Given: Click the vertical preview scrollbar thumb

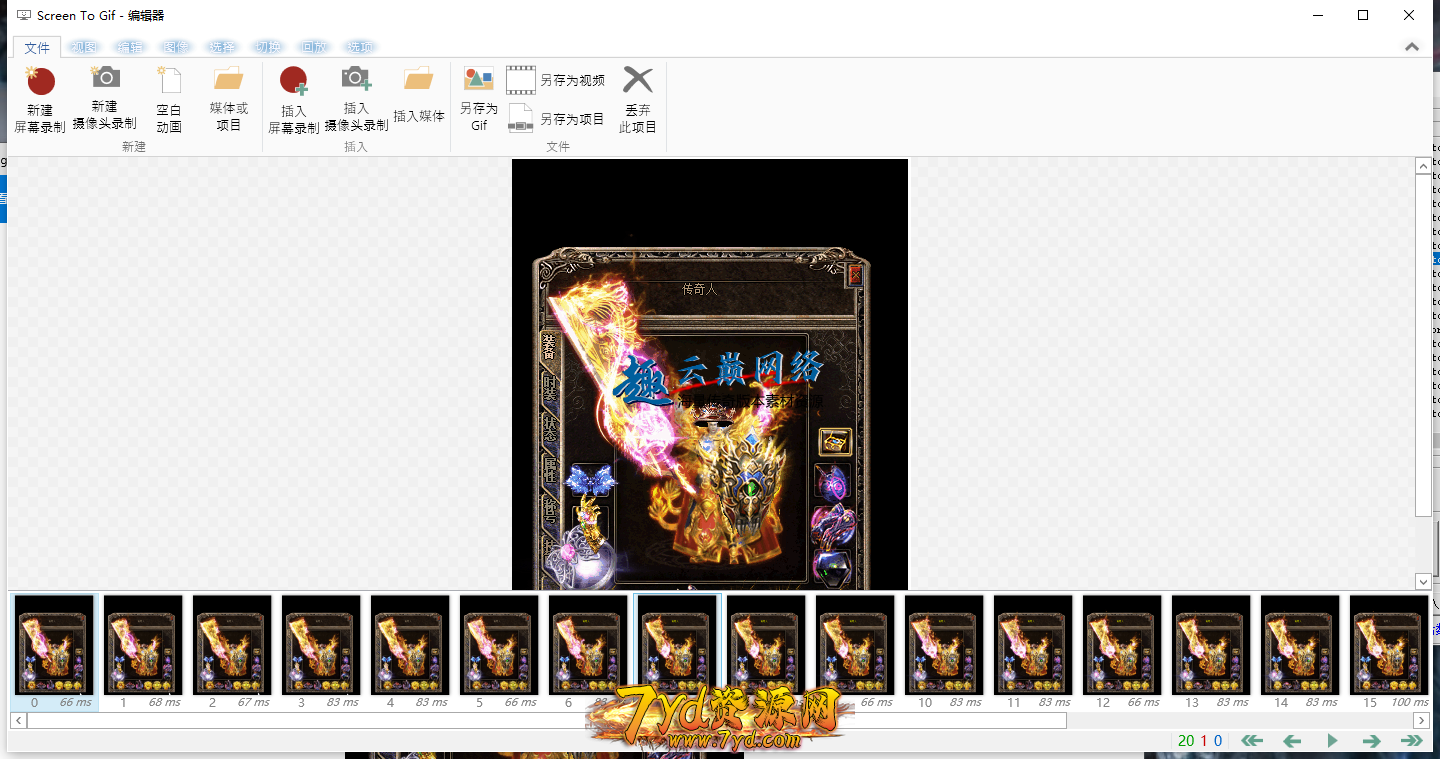Looking at the screenshot, I should click(x=1423, y=346).
